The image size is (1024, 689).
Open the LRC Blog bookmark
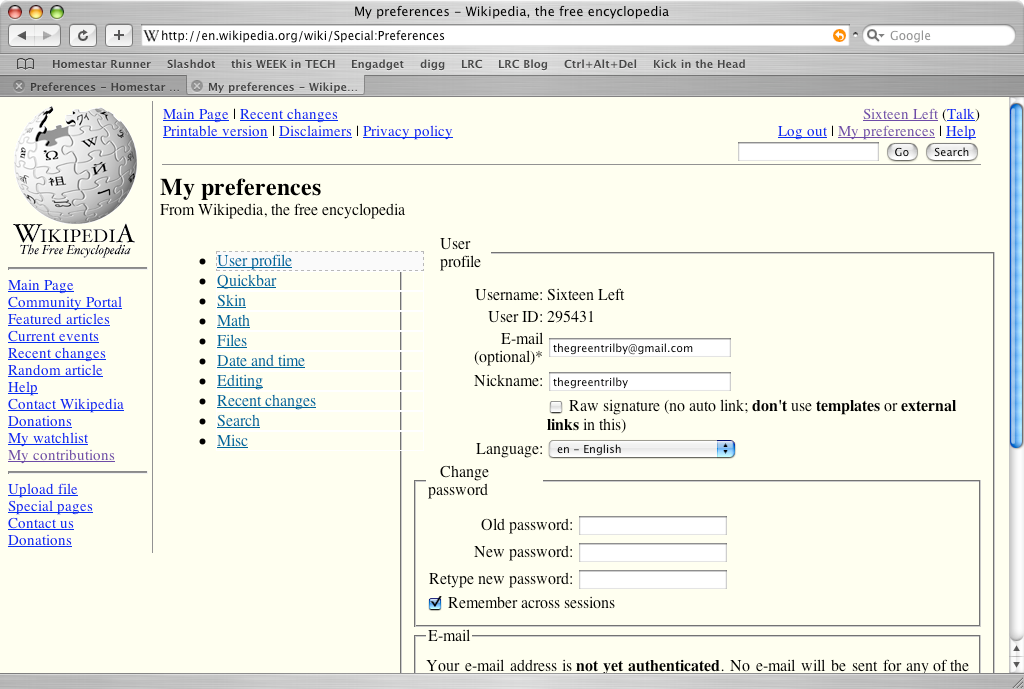coord(522,64)
